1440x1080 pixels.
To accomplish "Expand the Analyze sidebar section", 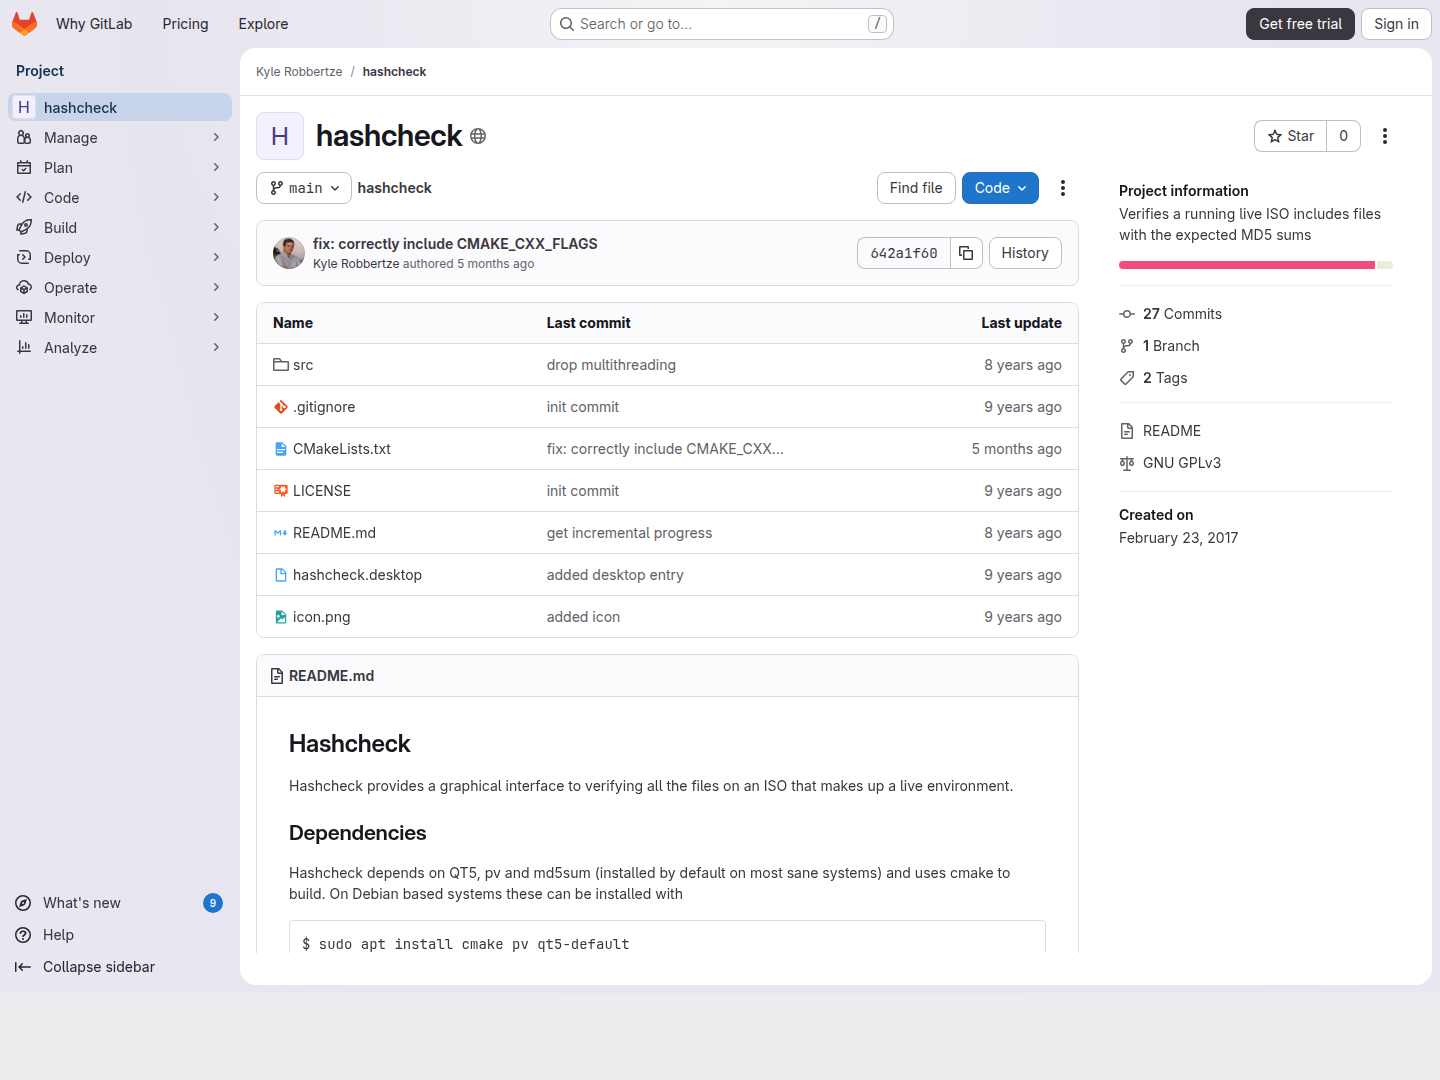I will tap(120, 348).
